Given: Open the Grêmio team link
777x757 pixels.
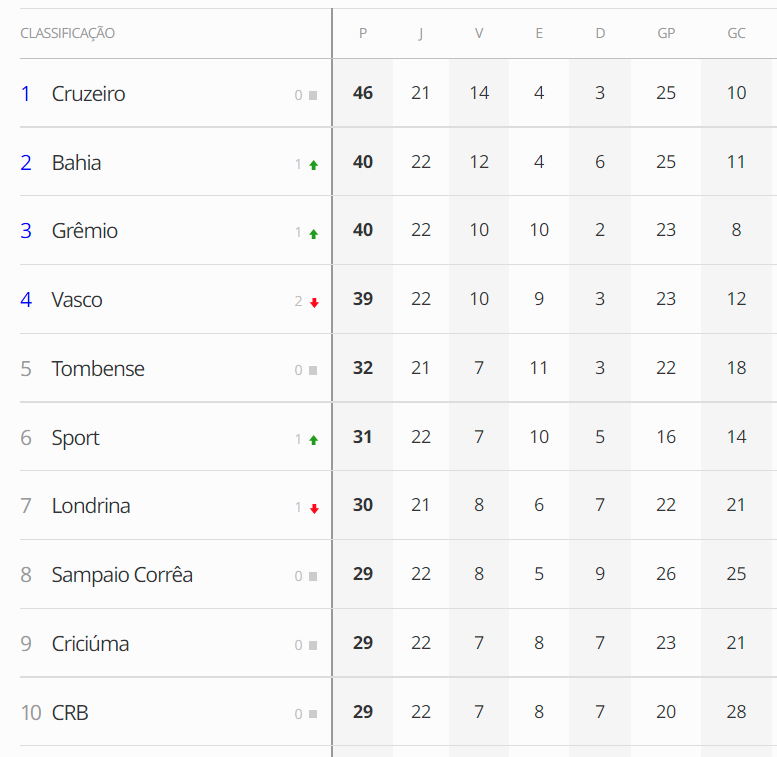Looking at the screenshot, I should (84, 231).
